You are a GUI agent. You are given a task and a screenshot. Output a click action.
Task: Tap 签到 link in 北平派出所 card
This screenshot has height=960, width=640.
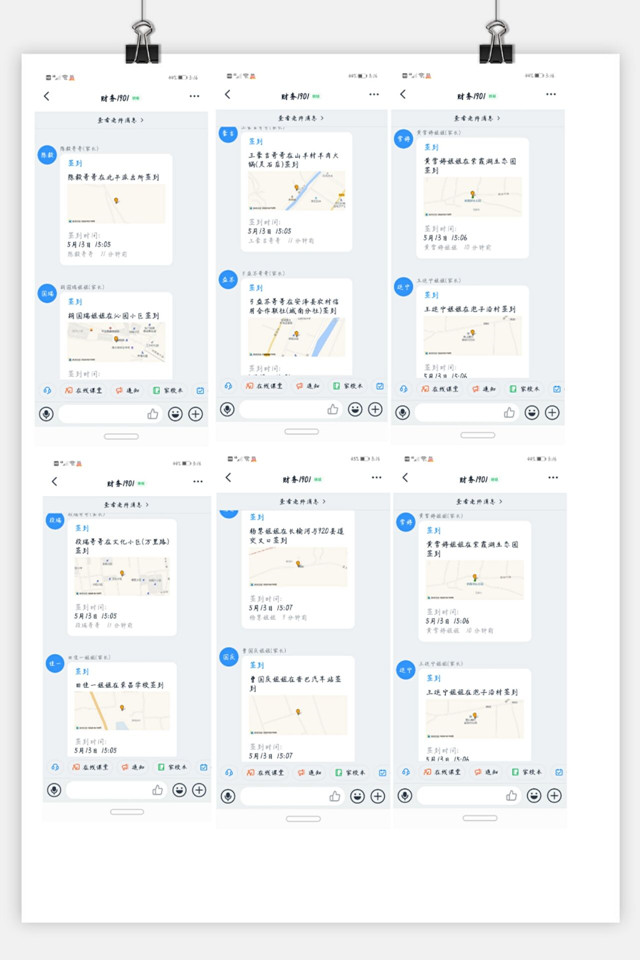point(75,163)
